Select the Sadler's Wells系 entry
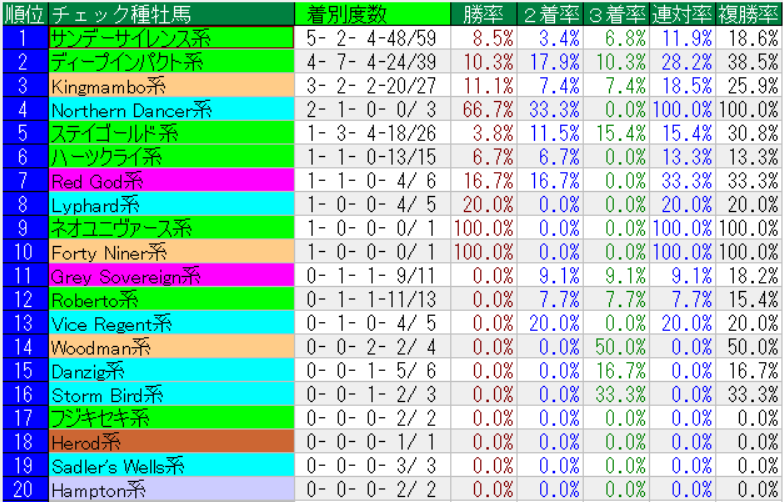 (172, 465)
